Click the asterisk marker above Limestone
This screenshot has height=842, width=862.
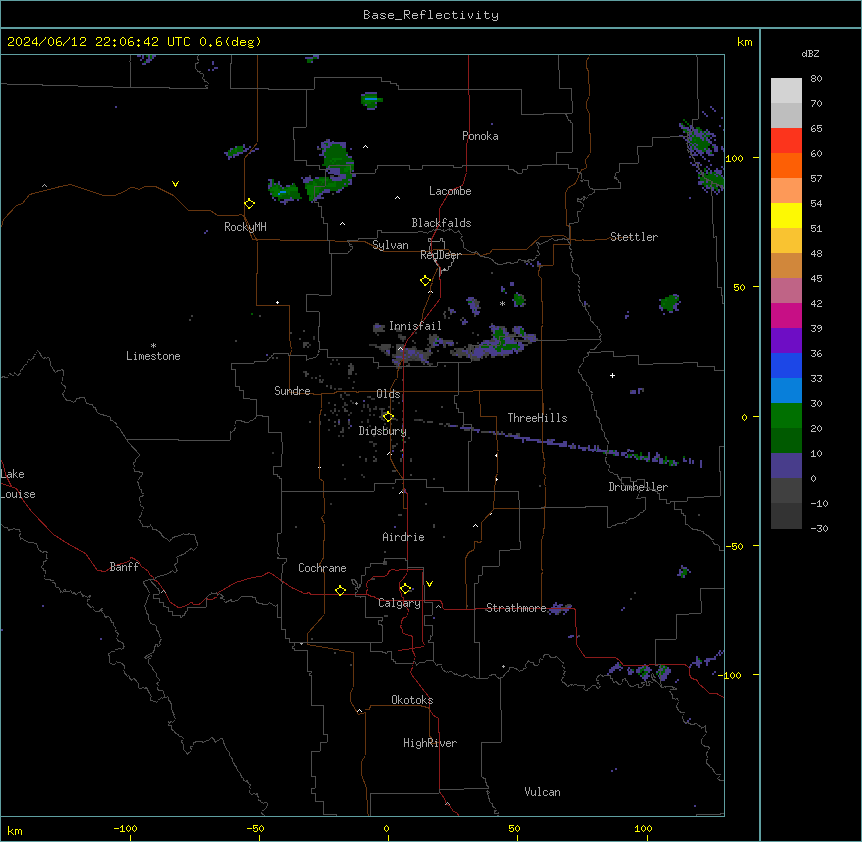pos(153,346)
